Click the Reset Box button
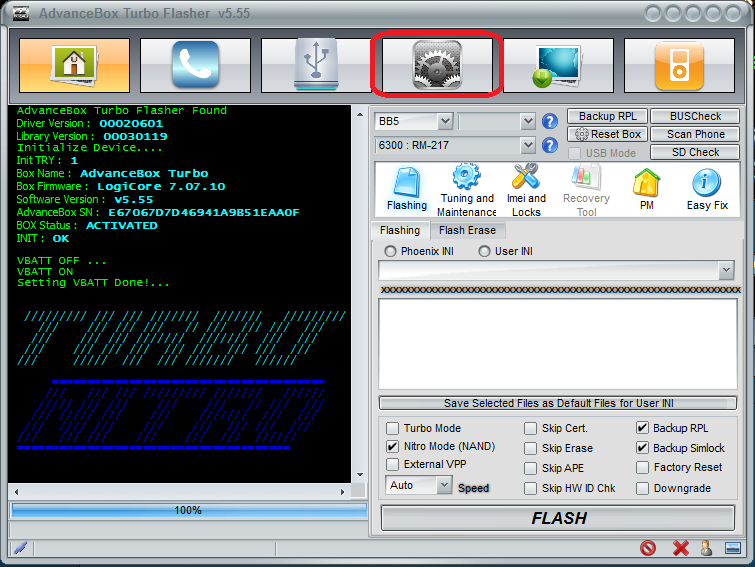 coord(607,134)
